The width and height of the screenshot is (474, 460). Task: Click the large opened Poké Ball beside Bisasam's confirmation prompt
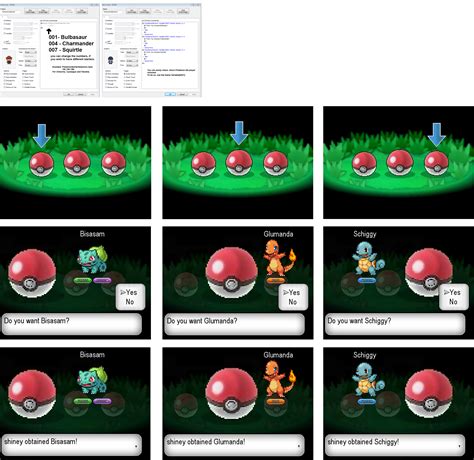click(32, 273)
